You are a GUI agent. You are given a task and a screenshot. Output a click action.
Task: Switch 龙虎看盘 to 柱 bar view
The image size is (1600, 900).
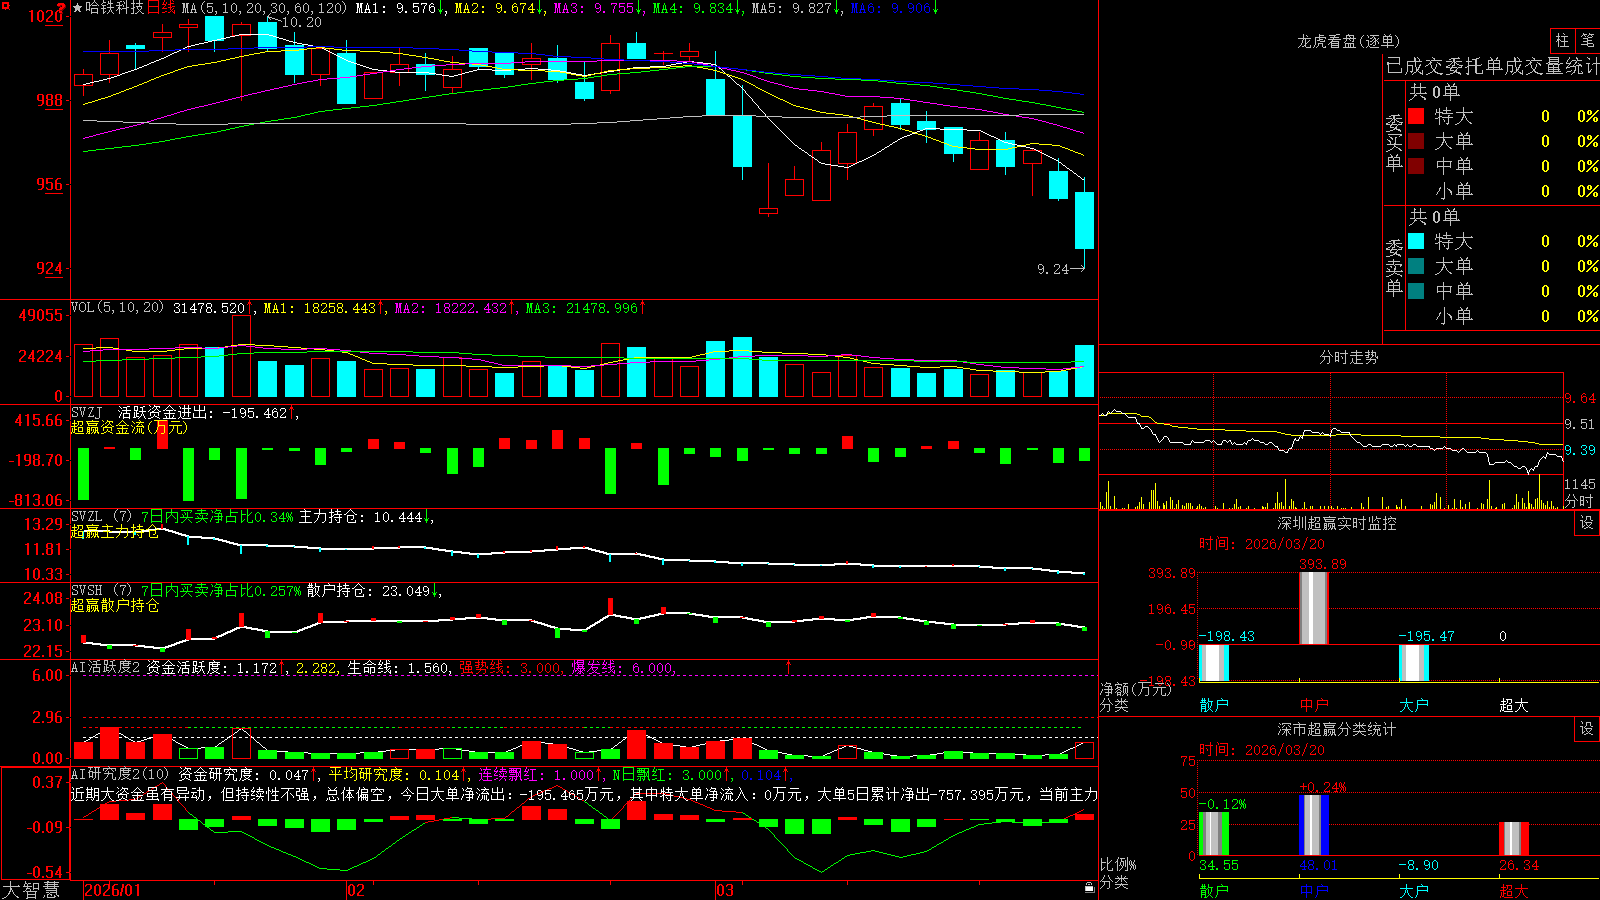tap(1562, 41)
